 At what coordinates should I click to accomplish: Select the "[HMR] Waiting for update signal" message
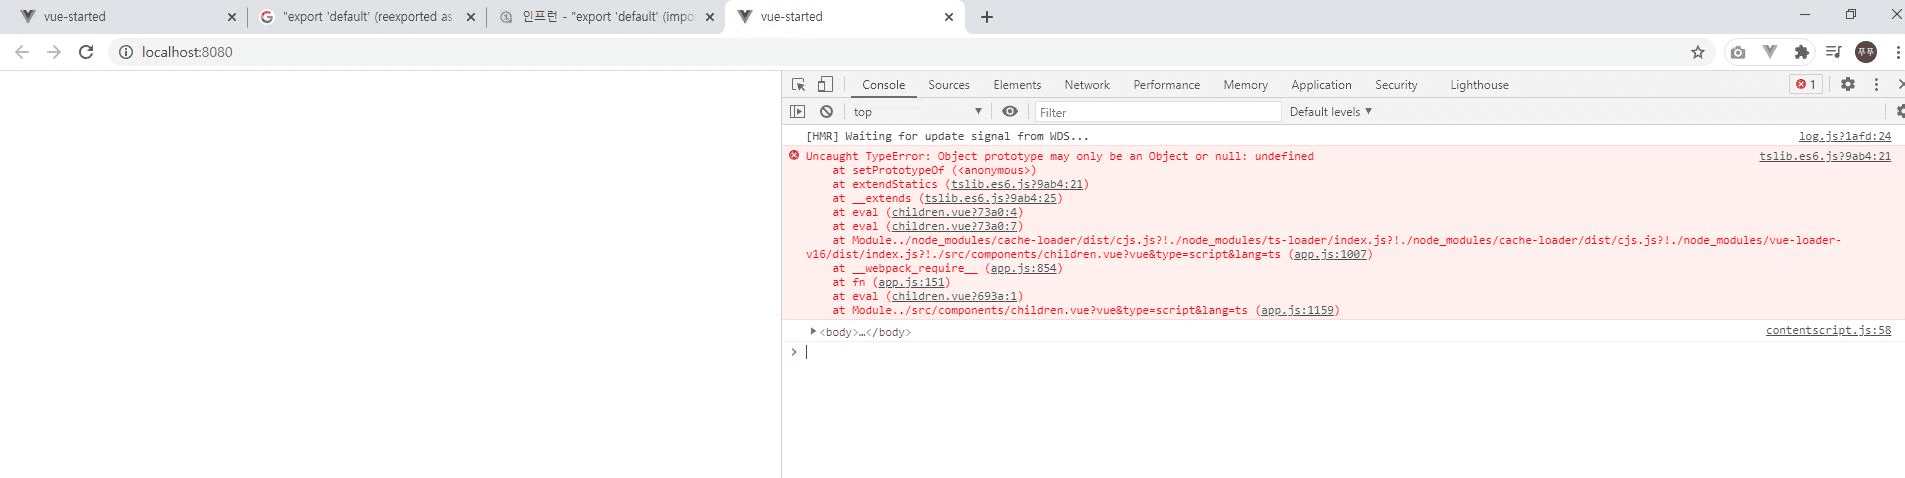[947, 136]
